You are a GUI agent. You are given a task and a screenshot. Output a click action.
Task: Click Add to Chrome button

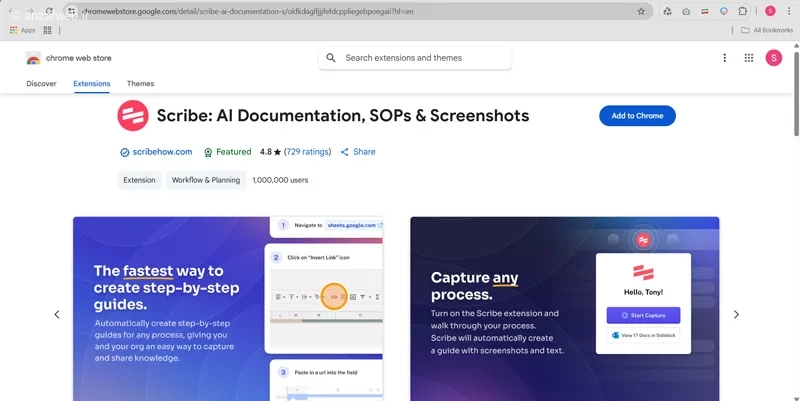(x=637, y=116)
